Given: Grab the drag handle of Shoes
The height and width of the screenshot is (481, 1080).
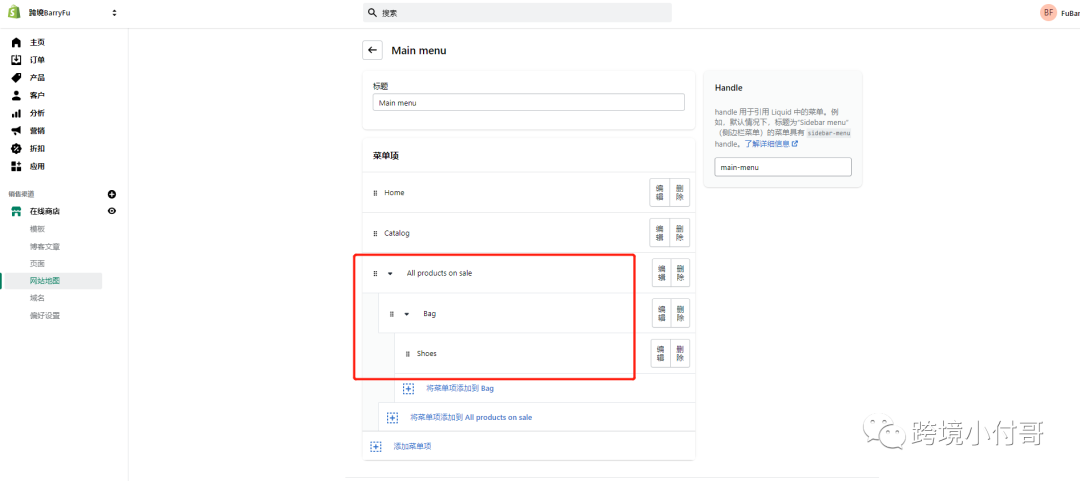Looking at the screenshot, I should coord(408,354).
